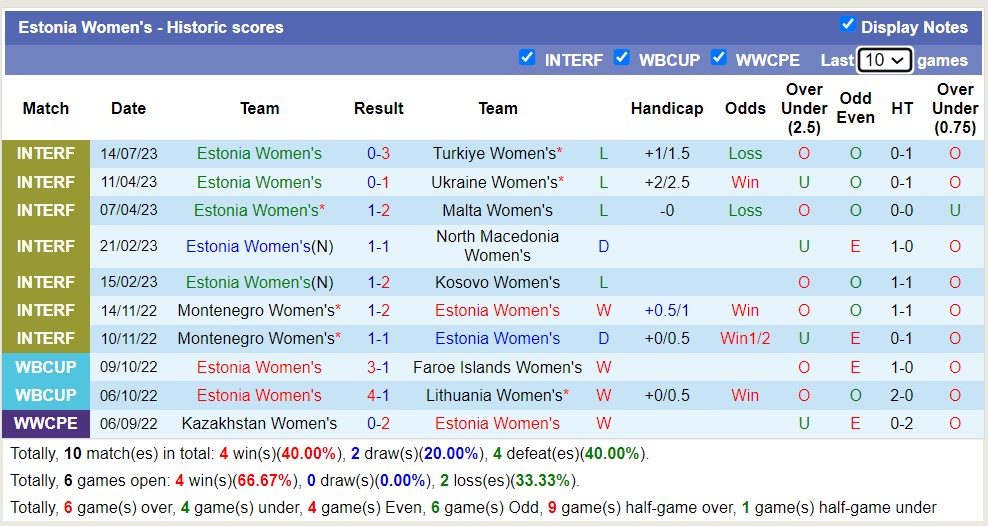Viewport: 988px width, 526px height.
Task: Click the WBCUP label on 09/10/22 row
Action: [x=45, y=367]
